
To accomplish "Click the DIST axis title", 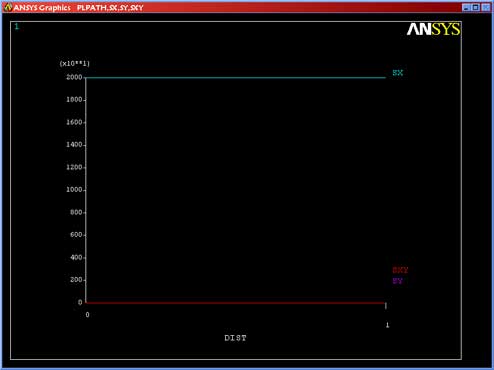I will [235, 338].
